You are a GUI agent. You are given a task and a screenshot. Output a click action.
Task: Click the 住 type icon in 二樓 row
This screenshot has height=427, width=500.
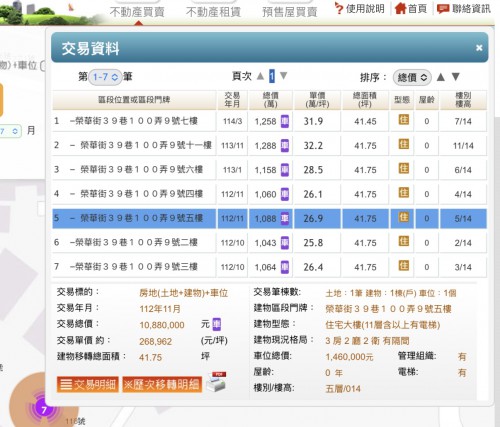403,241
